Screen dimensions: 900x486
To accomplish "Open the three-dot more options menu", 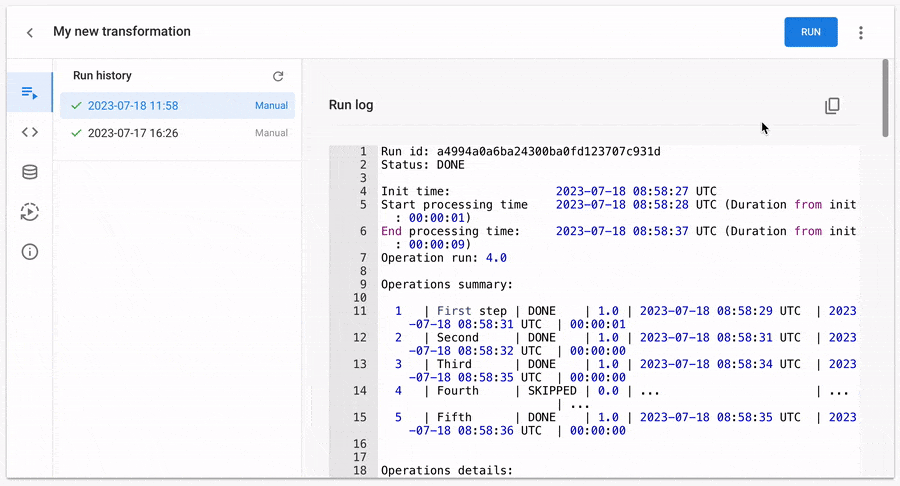I will (x=860, y=33).
